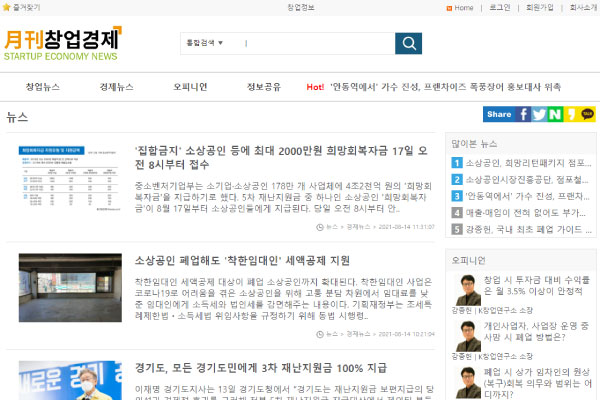The width and height of the screenshot is (600, 400).
Task: Click 중소벤처기업부 summary of the 희망회복자금 article
Action: [x=284, y=198]
